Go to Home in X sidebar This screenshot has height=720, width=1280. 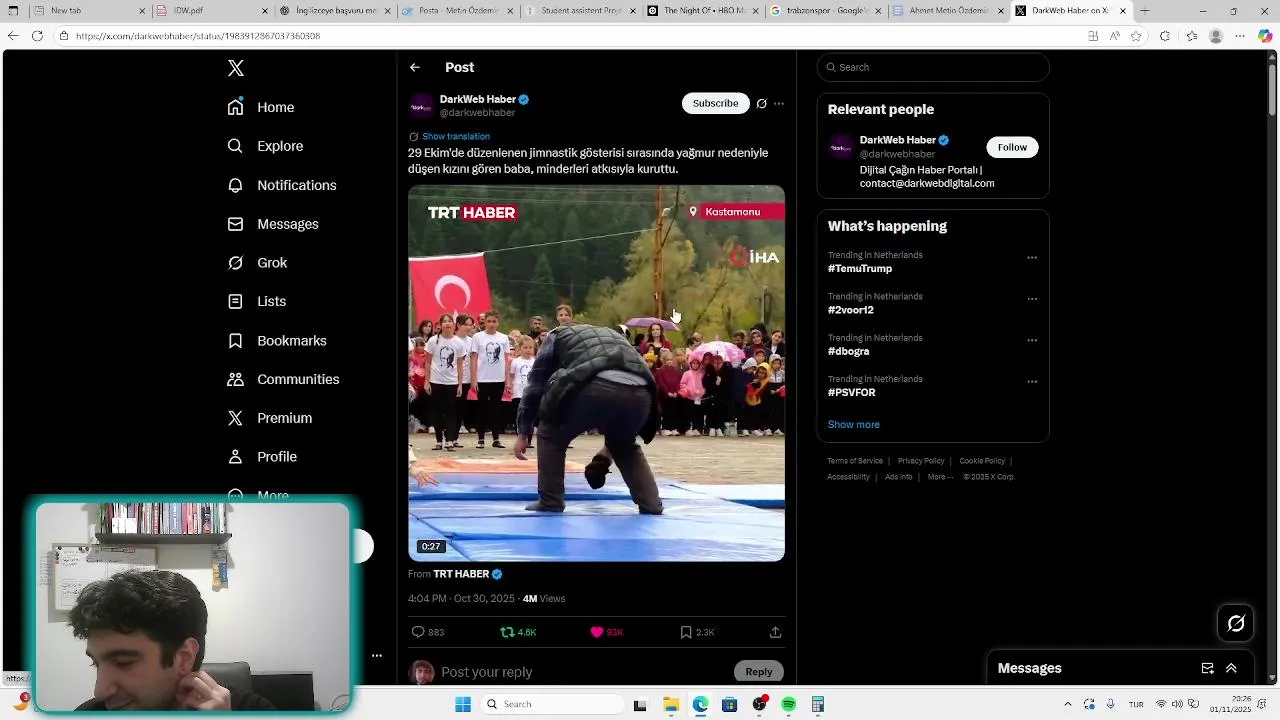tap(261, 107)
